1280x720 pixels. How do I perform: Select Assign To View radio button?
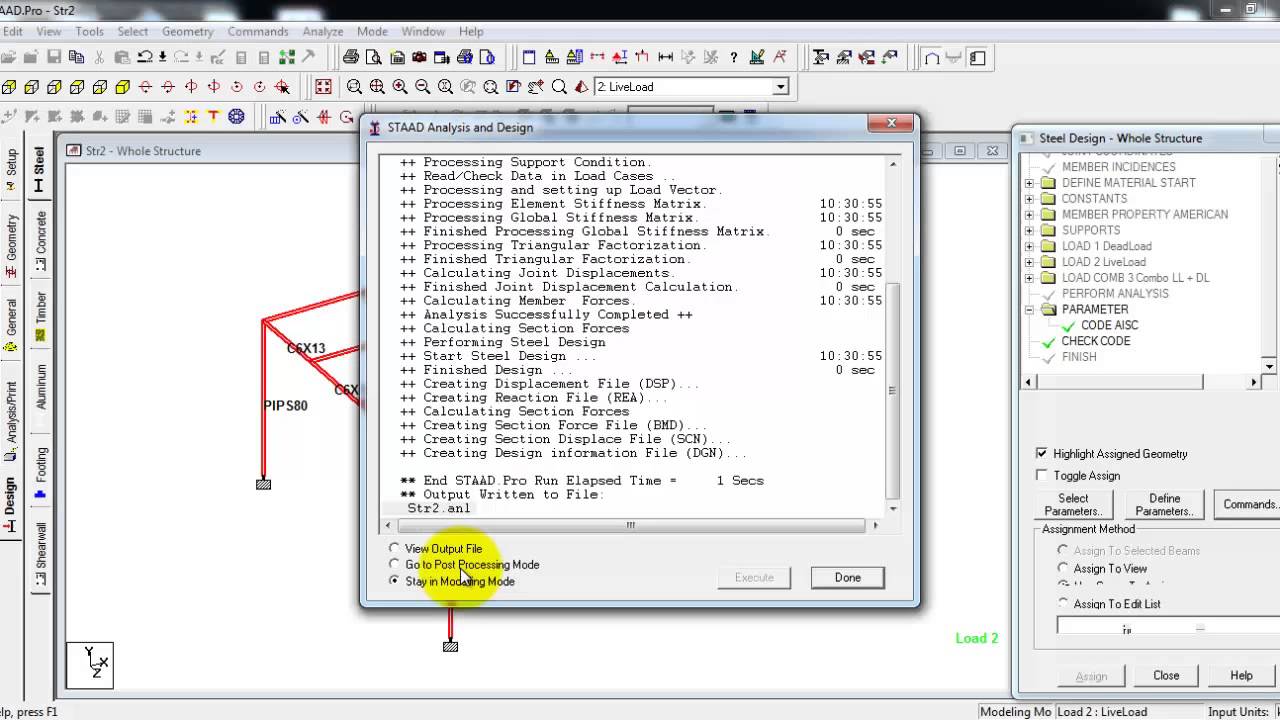[x=1063, y=569]
